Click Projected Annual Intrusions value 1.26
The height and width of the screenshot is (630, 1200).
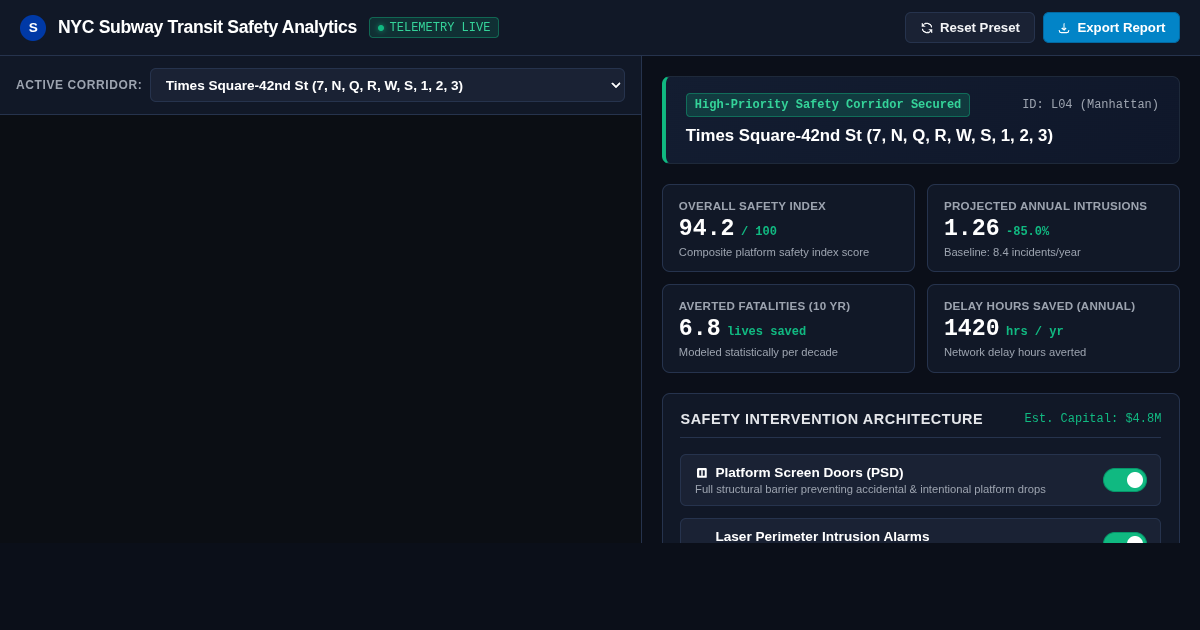pyautogui.click(x=971, y=229)
